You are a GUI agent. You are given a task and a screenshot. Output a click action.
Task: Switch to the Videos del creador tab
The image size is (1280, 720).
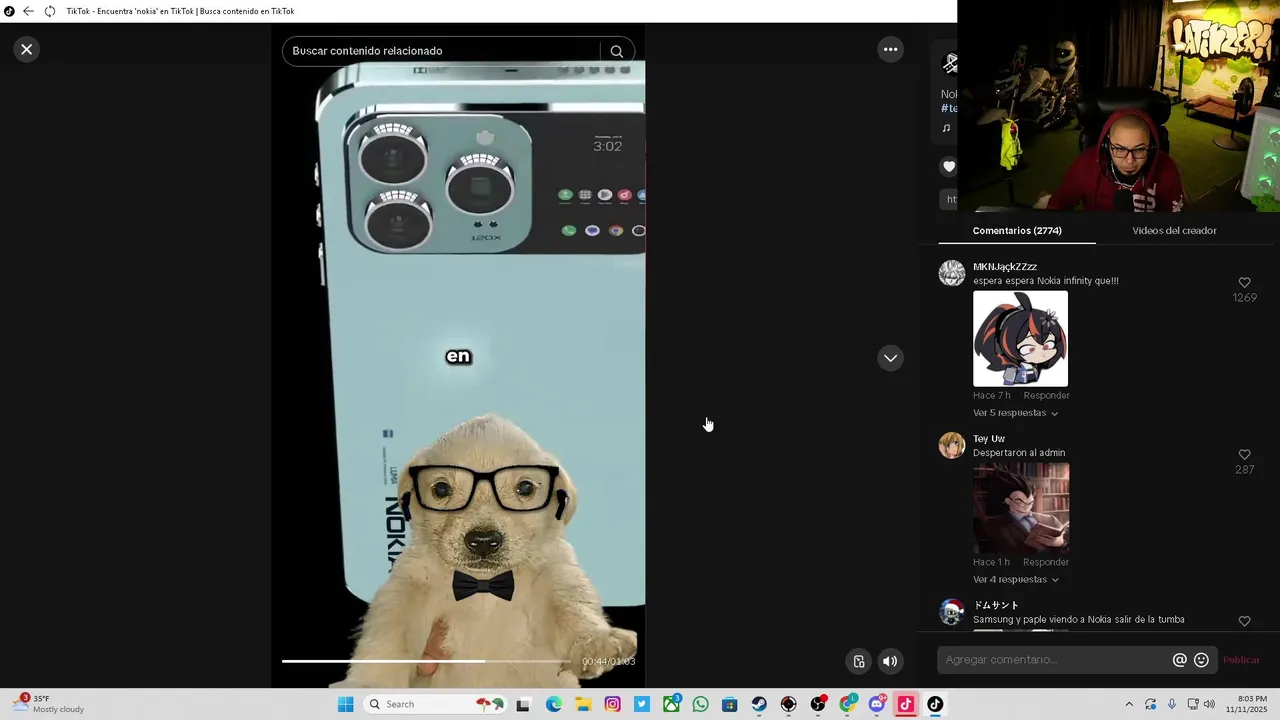(1174, 231)
